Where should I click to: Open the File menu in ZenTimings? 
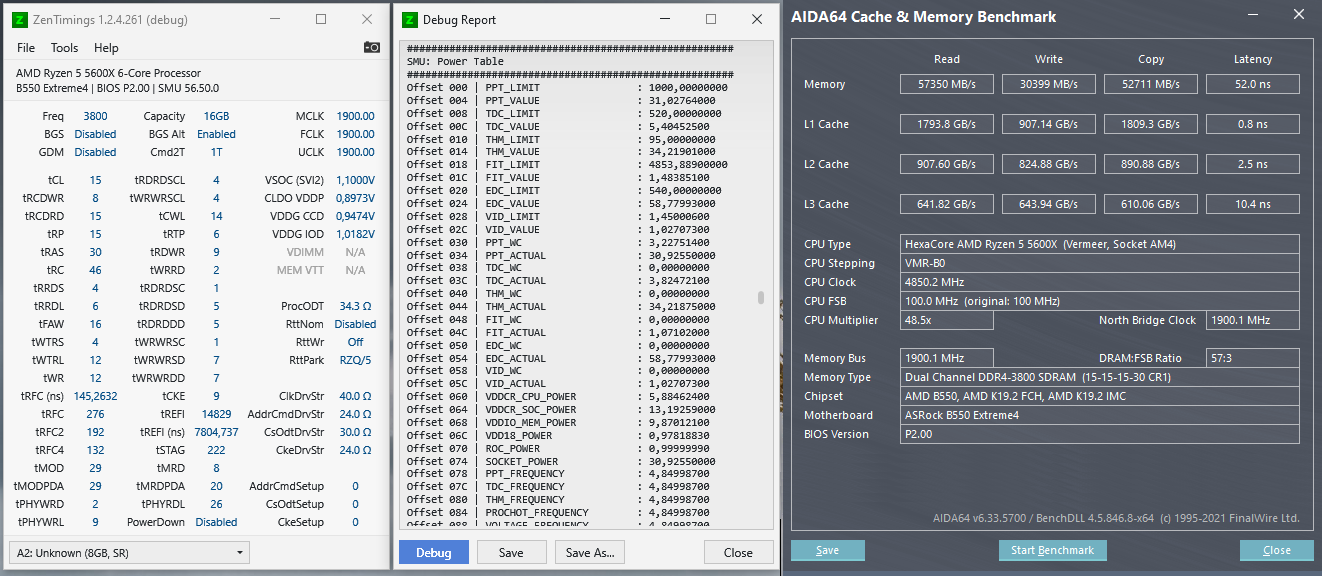tap(26, 48)
